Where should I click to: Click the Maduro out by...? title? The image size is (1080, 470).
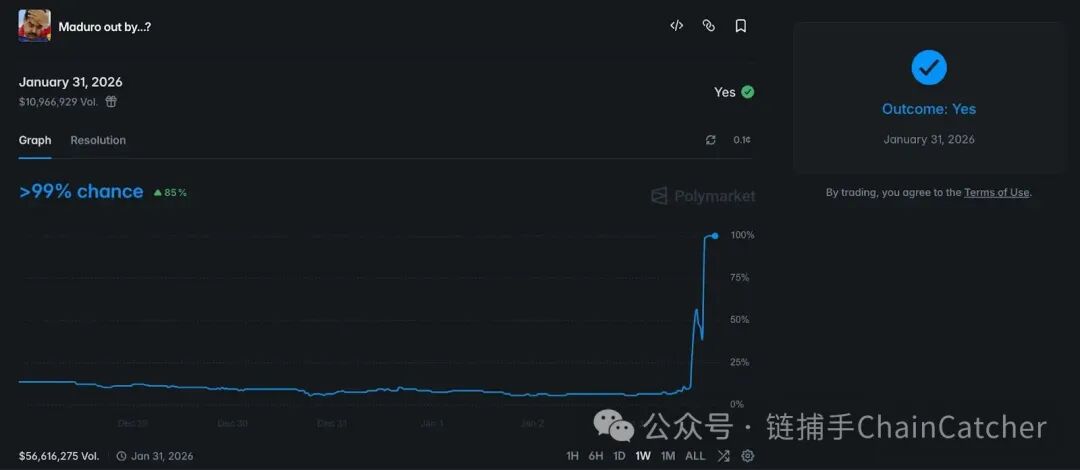pyautogui.click(x=105, y=27)
